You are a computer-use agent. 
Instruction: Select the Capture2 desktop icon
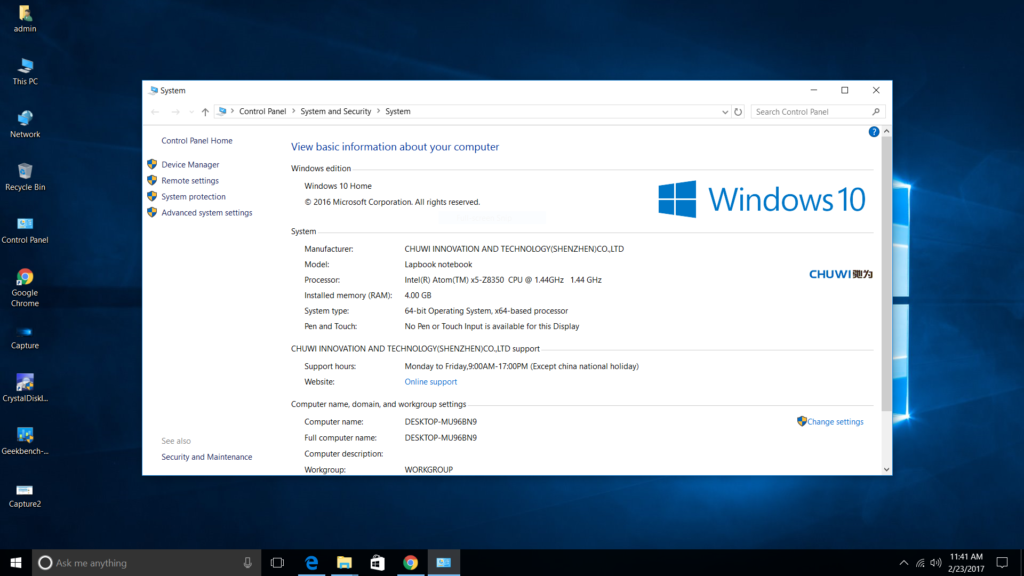25,496
